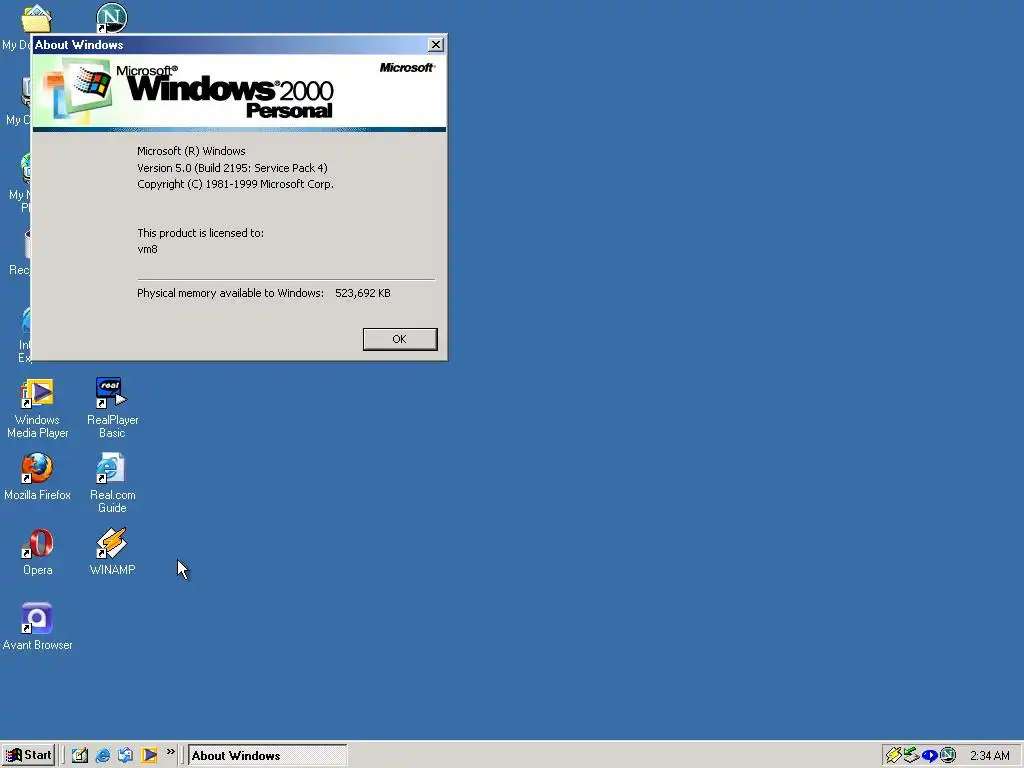
Task: Select the Mozilla Firefox desktop icon
Action: 37,477
